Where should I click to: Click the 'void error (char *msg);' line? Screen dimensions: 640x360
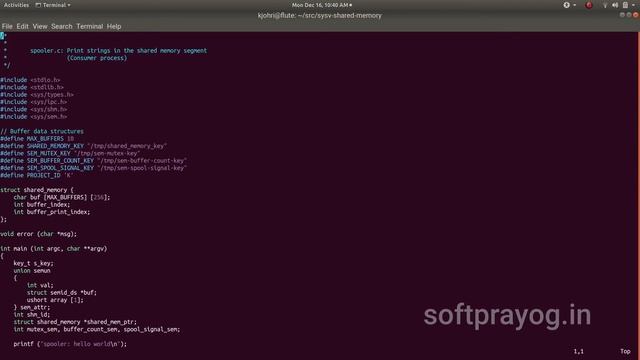tap(38, 234)
